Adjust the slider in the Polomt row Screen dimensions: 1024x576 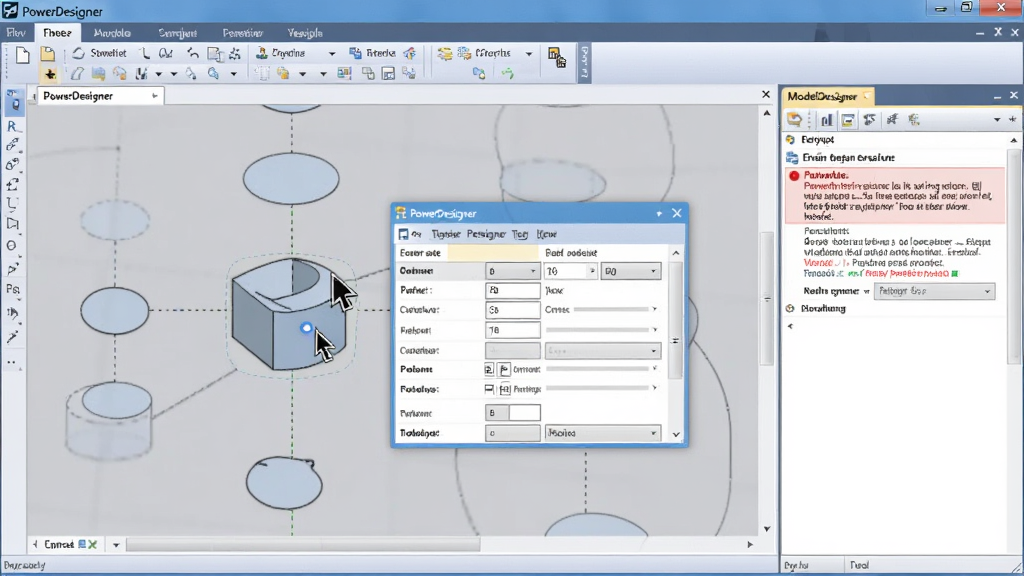click(601, 369)
